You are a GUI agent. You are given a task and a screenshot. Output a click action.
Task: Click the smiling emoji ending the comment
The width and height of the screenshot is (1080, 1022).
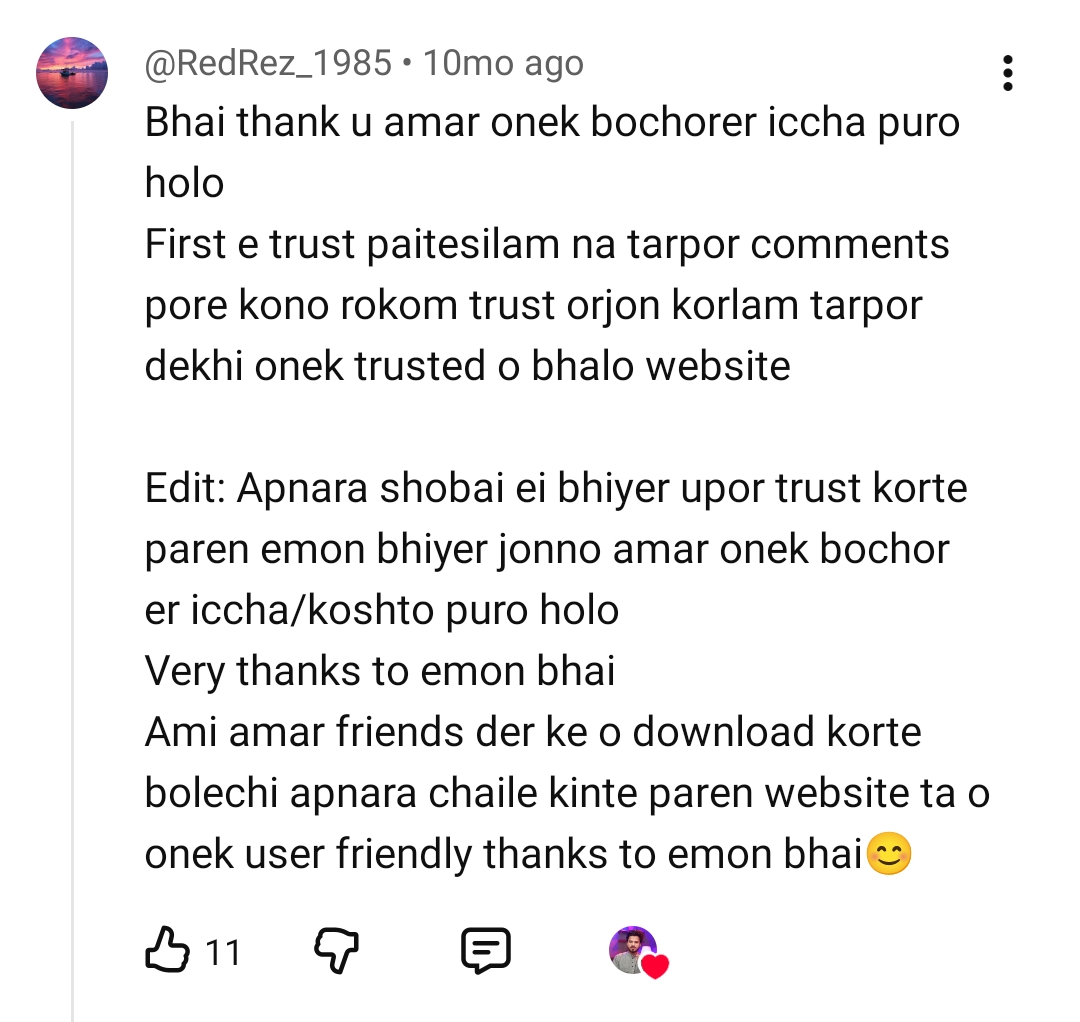point(889,854)
